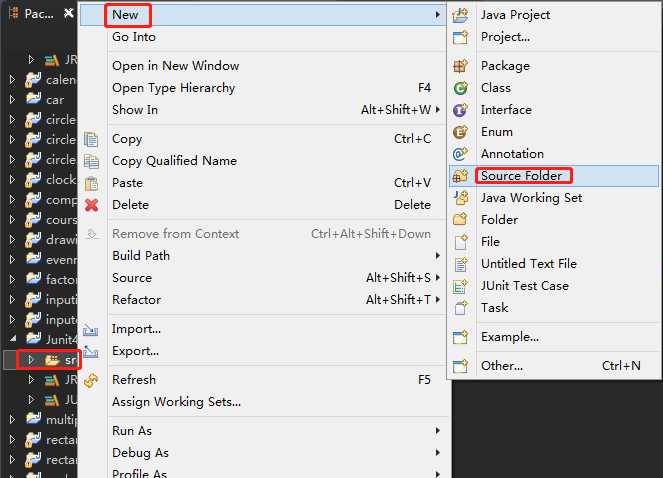The width and height of the screenshot is (663, 478).
Task: Close the Package Explorer view tab
Action: pos(68,14)
